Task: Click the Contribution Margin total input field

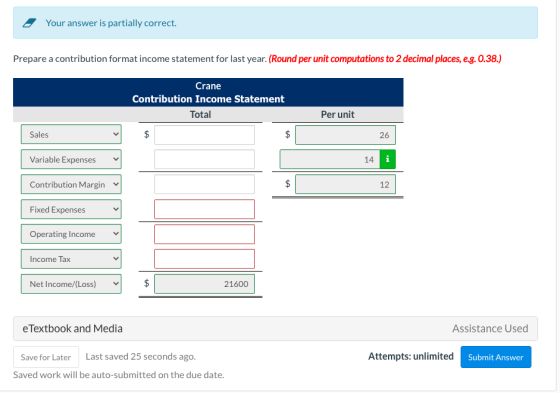Action: (204, 184)
